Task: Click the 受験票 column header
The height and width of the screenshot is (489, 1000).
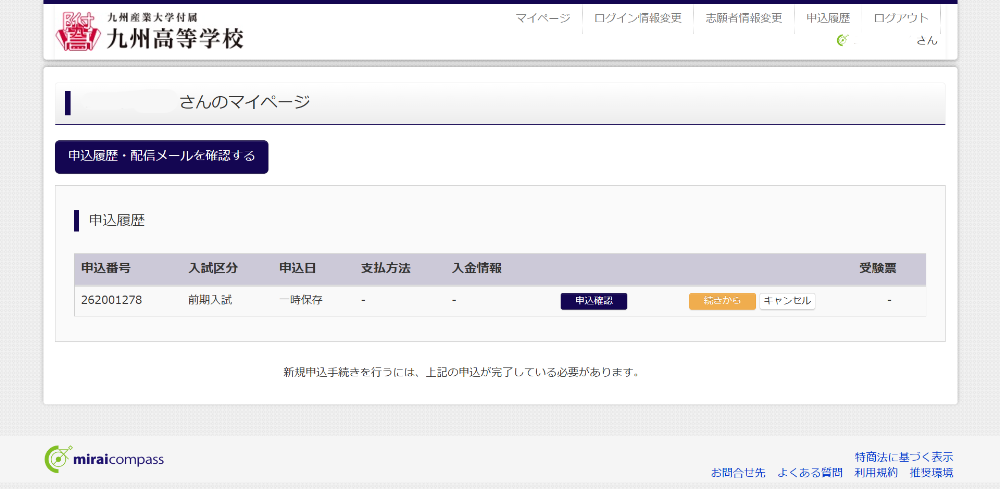Action: pyautogui.click(x=877, y=269)
